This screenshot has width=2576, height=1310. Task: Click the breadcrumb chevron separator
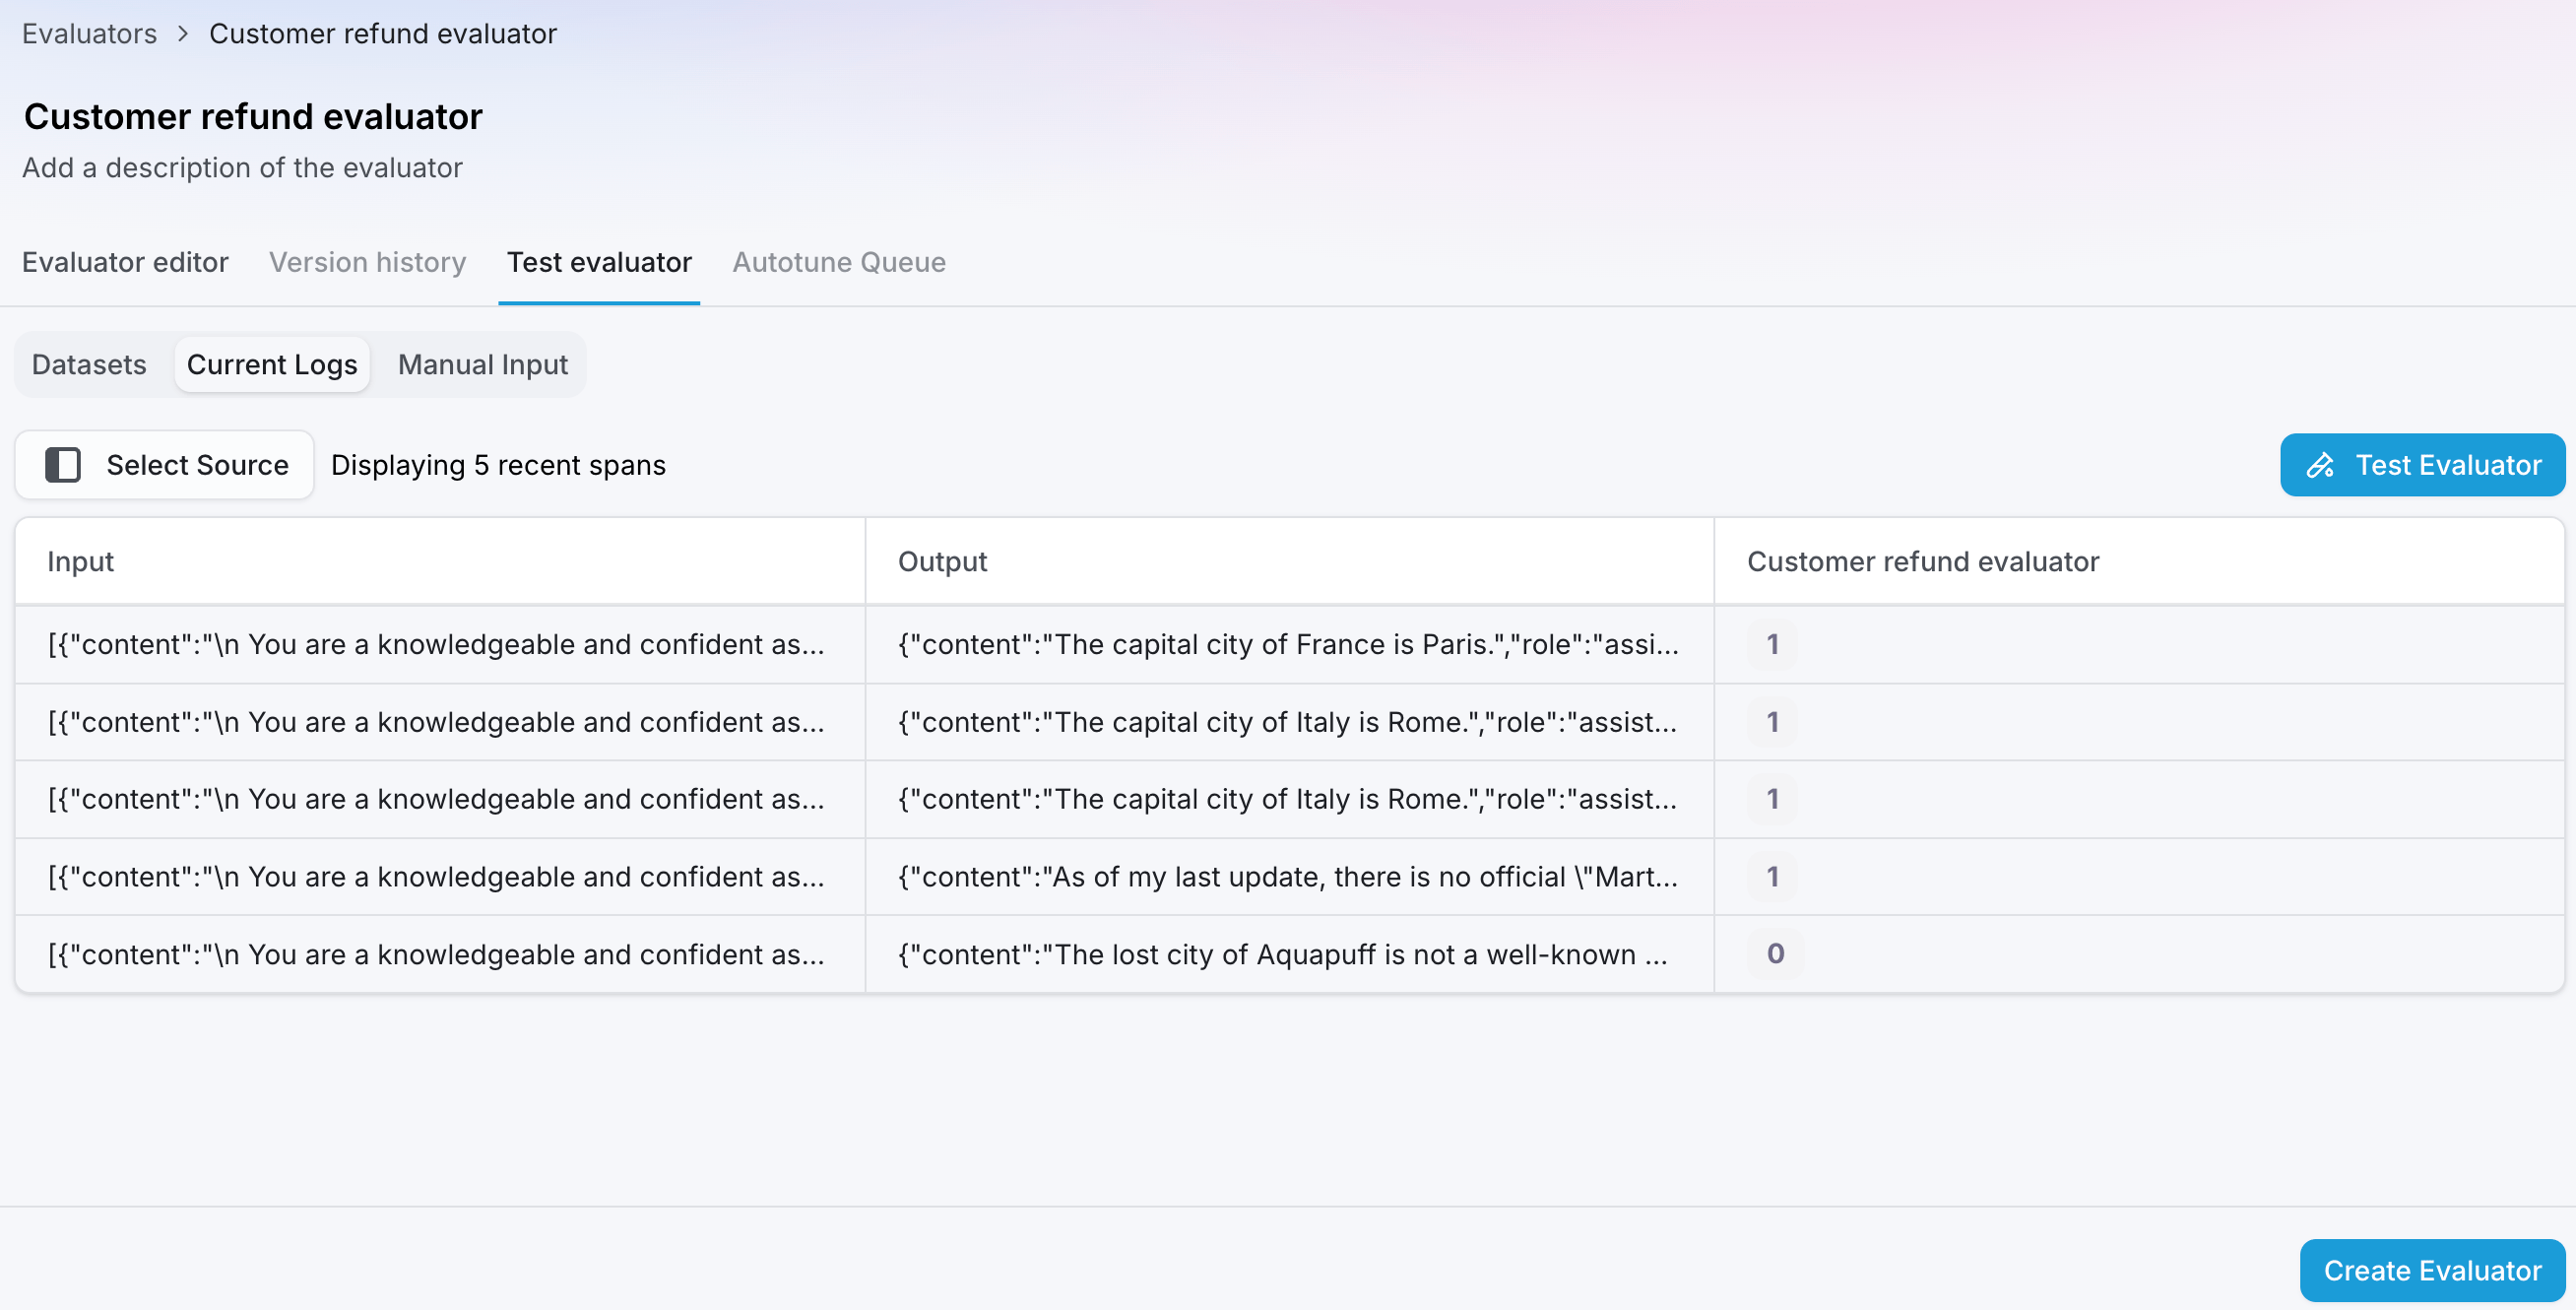coord(183,34)
